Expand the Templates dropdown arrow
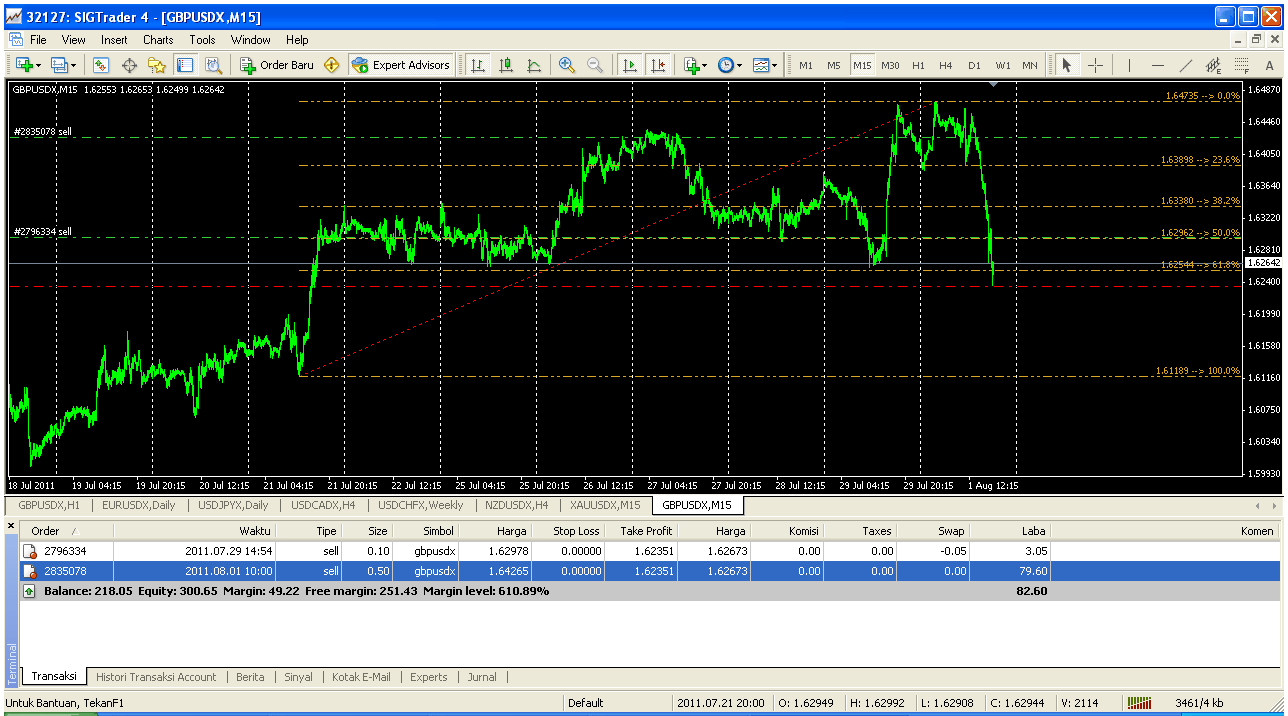Image resolution: width=1288 pixels, height=716 pixels. (775, 65)
